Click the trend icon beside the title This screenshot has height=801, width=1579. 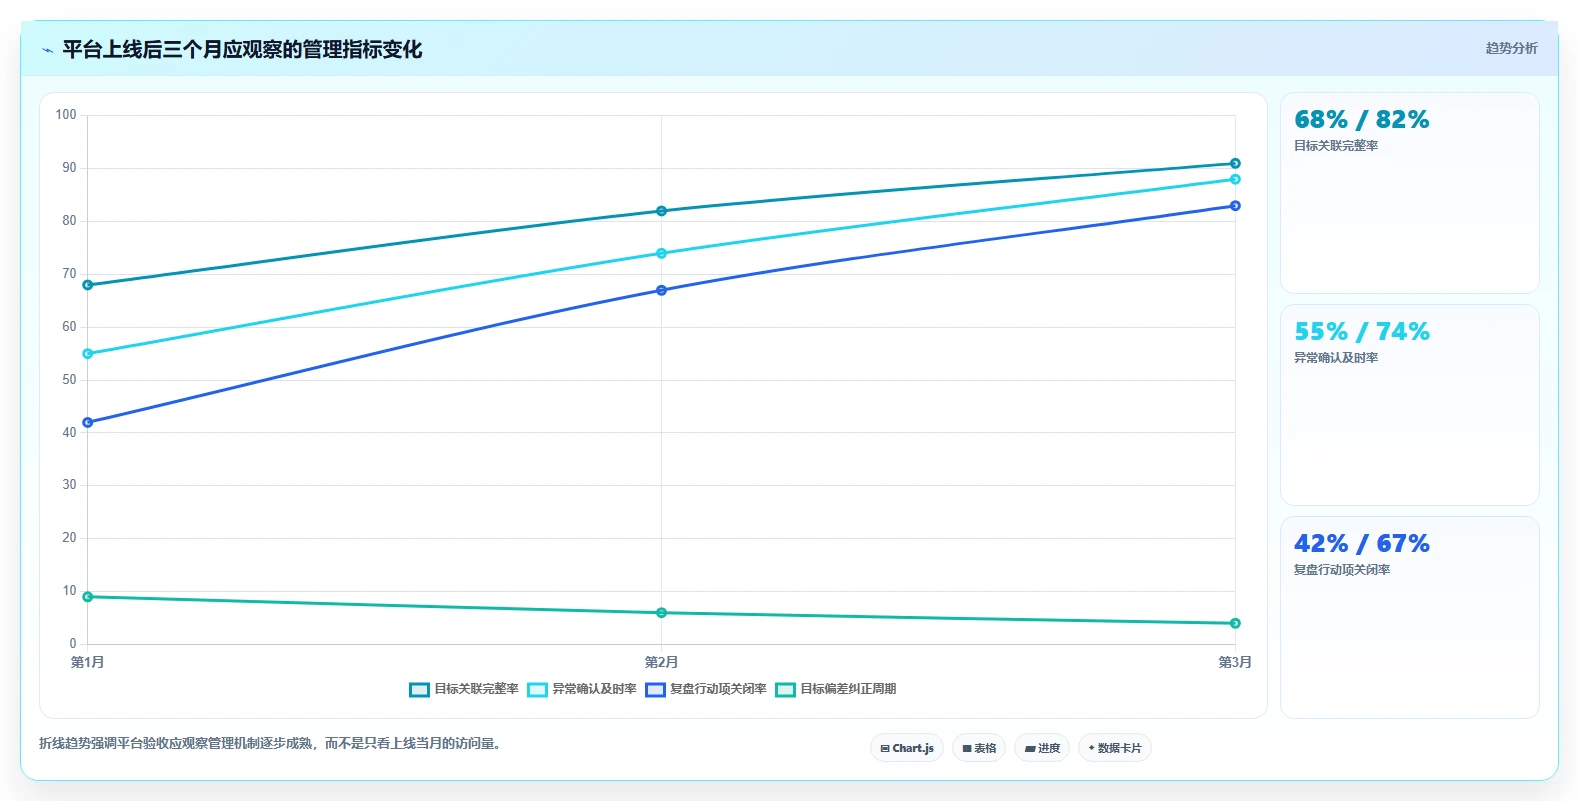(47, 50)
